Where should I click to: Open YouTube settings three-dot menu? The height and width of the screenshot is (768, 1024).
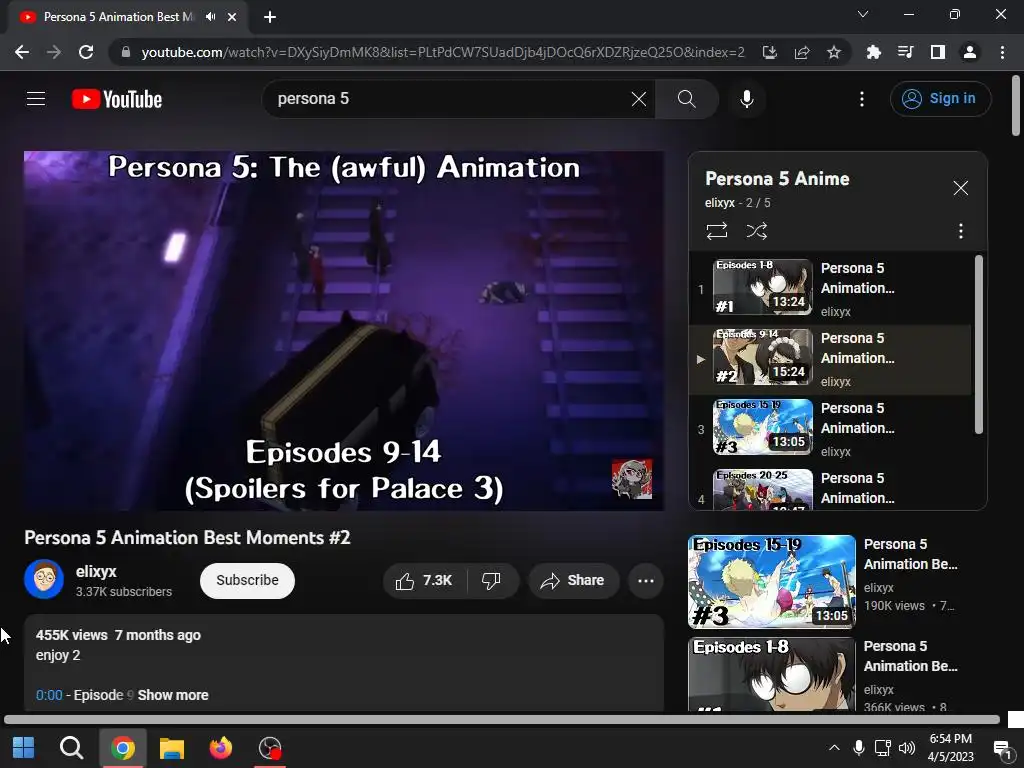click(862, 99)
